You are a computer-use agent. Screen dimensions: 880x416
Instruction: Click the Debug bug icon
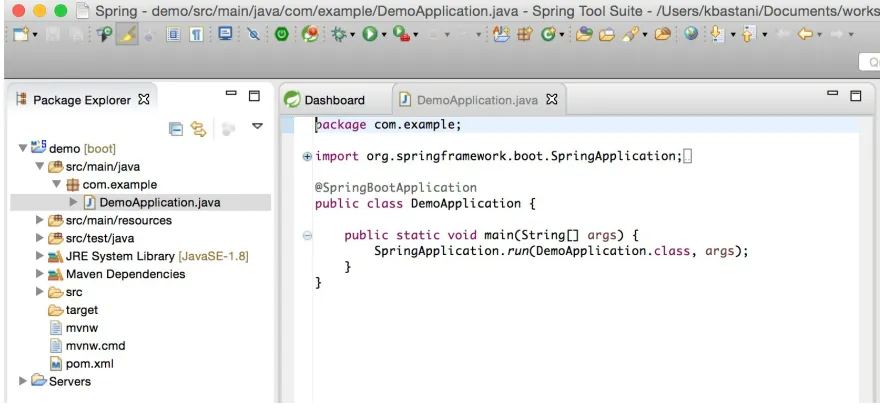pos(339,35)
